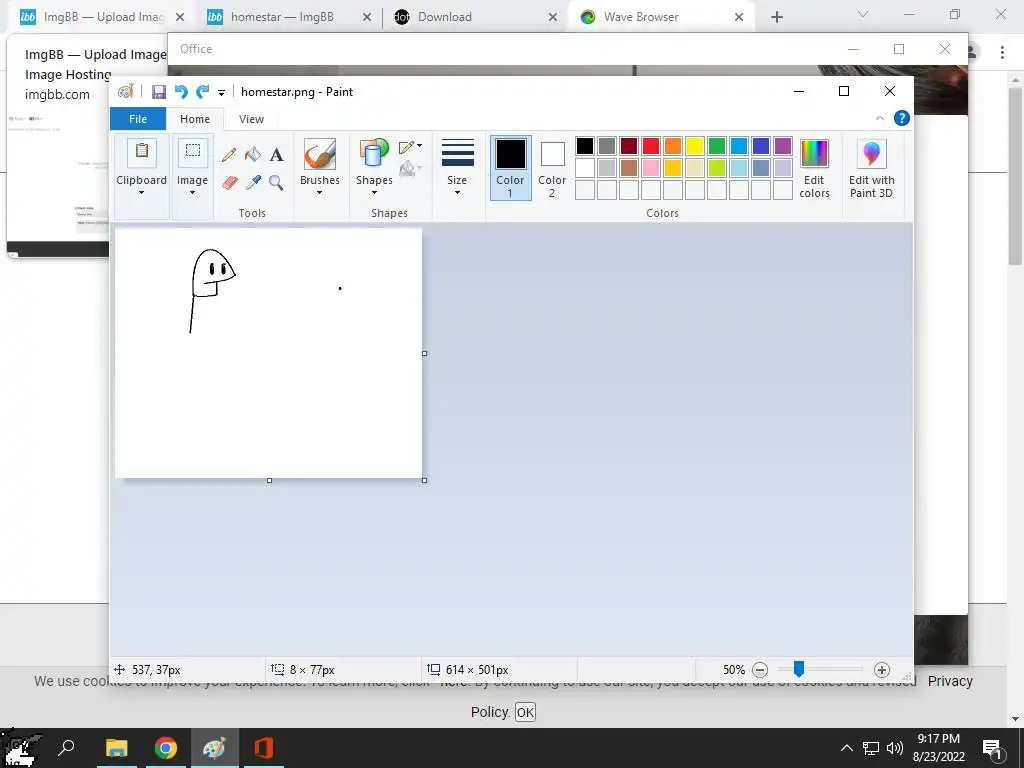Click the Paint Help question mark icon

pos(902,118)
